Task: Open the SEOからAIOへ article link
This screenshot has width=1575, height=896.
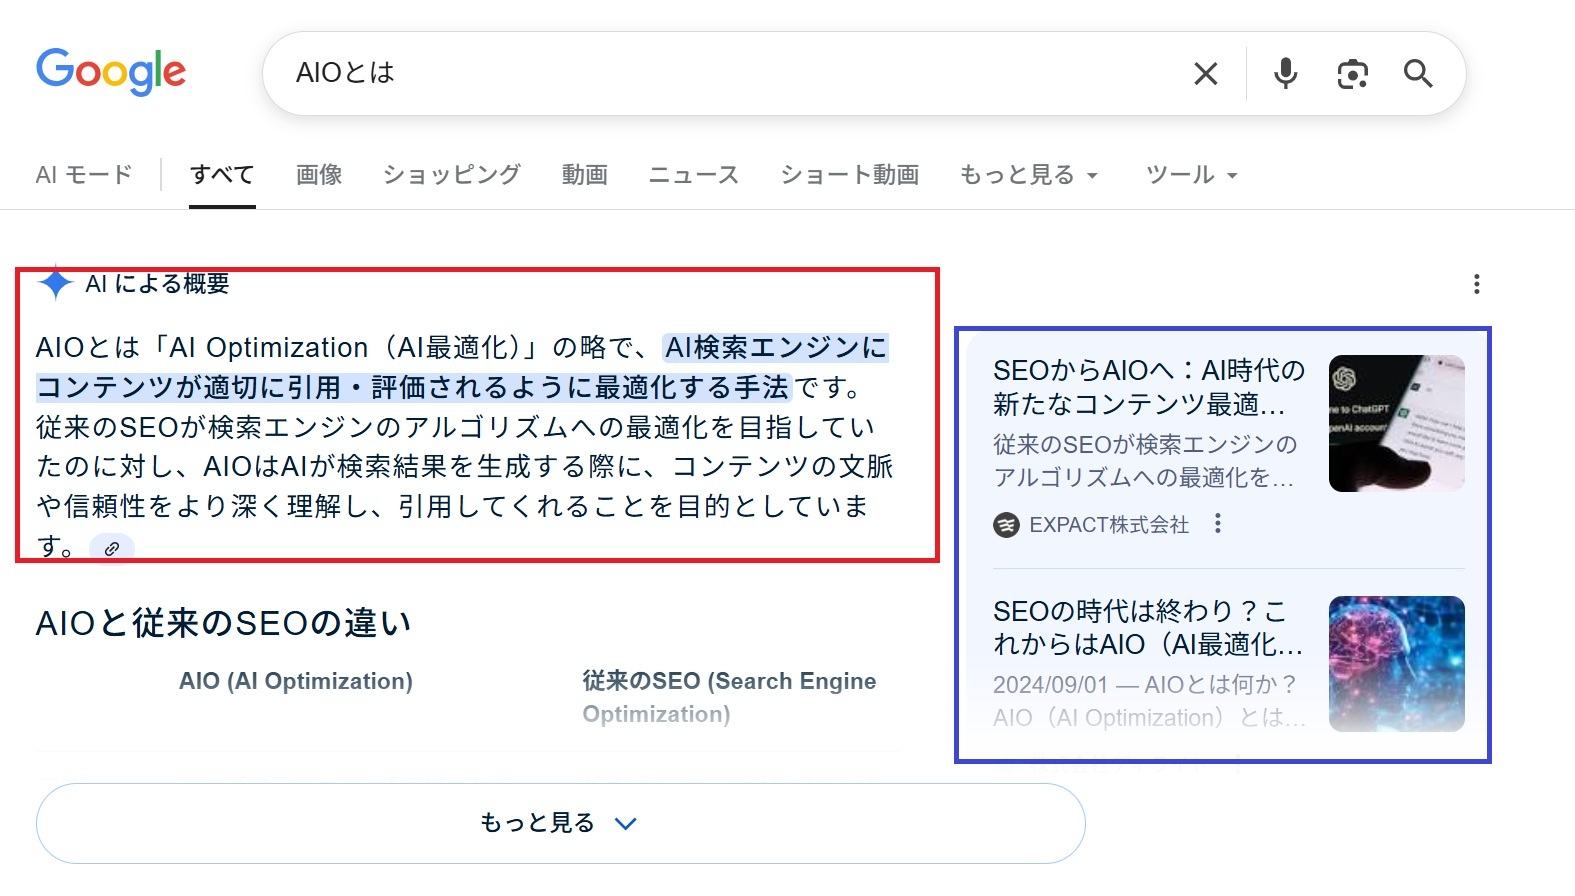Action: (x=1148, y=387)
